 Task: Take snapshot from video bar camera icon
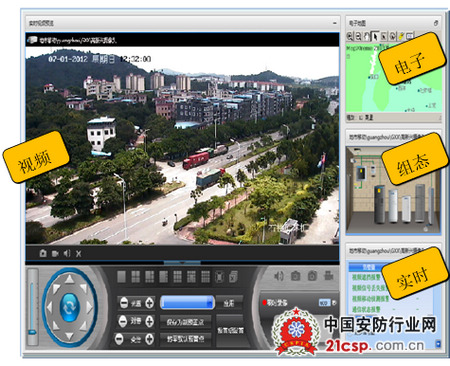[x=43, y=253]
